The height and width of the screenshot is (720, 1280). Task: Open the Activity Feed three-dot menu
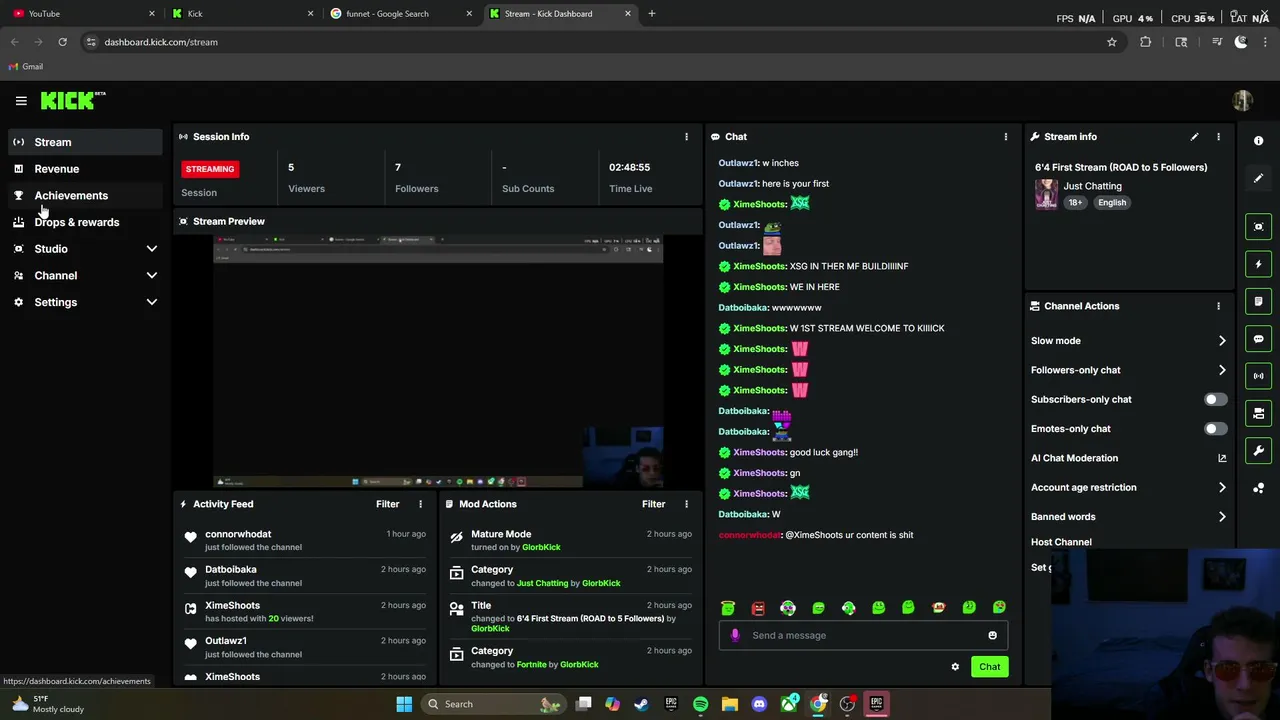pyautogui.click(x=420, y=504)
